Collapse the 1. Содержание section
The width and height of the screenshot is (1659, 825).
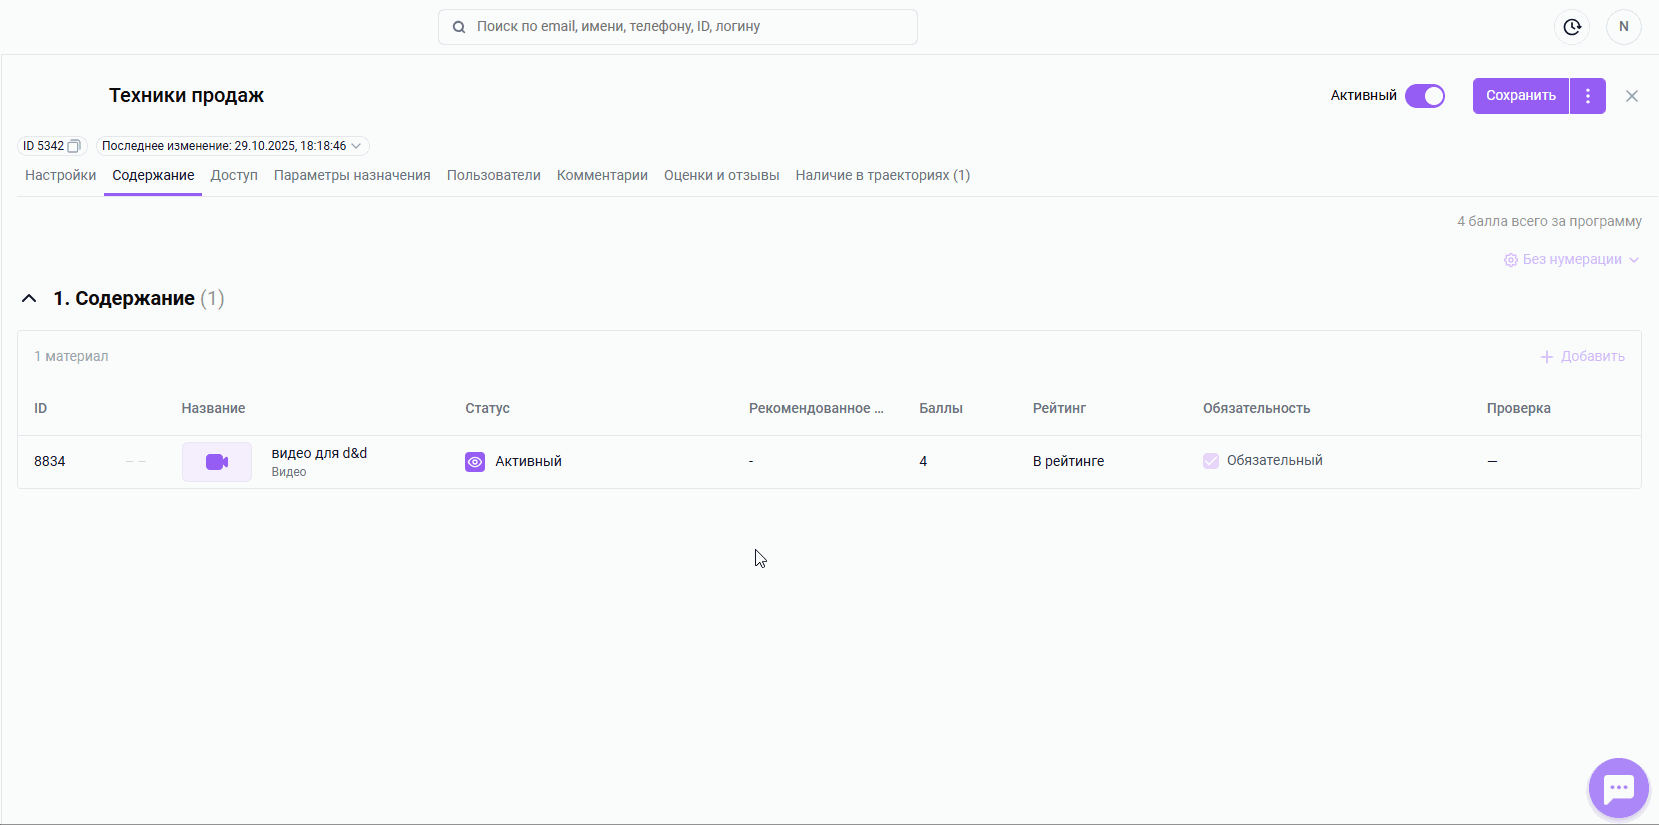(x=29, y=299)
